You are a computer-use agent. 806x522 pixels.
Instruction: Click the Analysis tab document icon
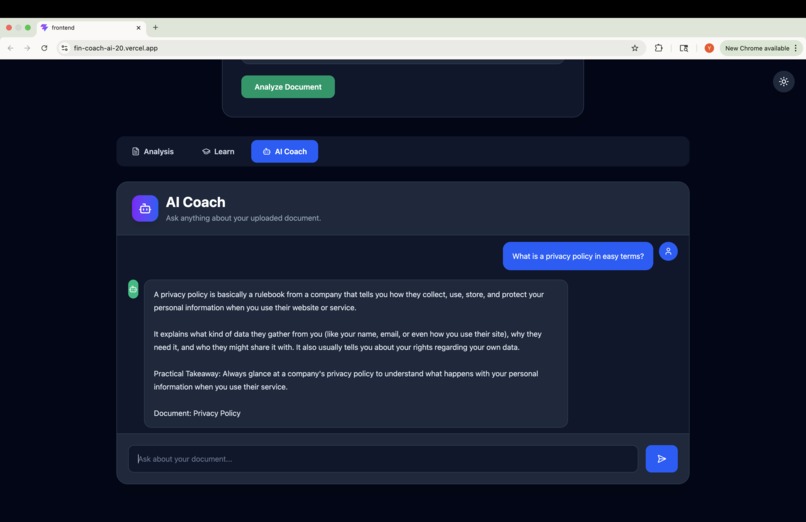[136, 152]
